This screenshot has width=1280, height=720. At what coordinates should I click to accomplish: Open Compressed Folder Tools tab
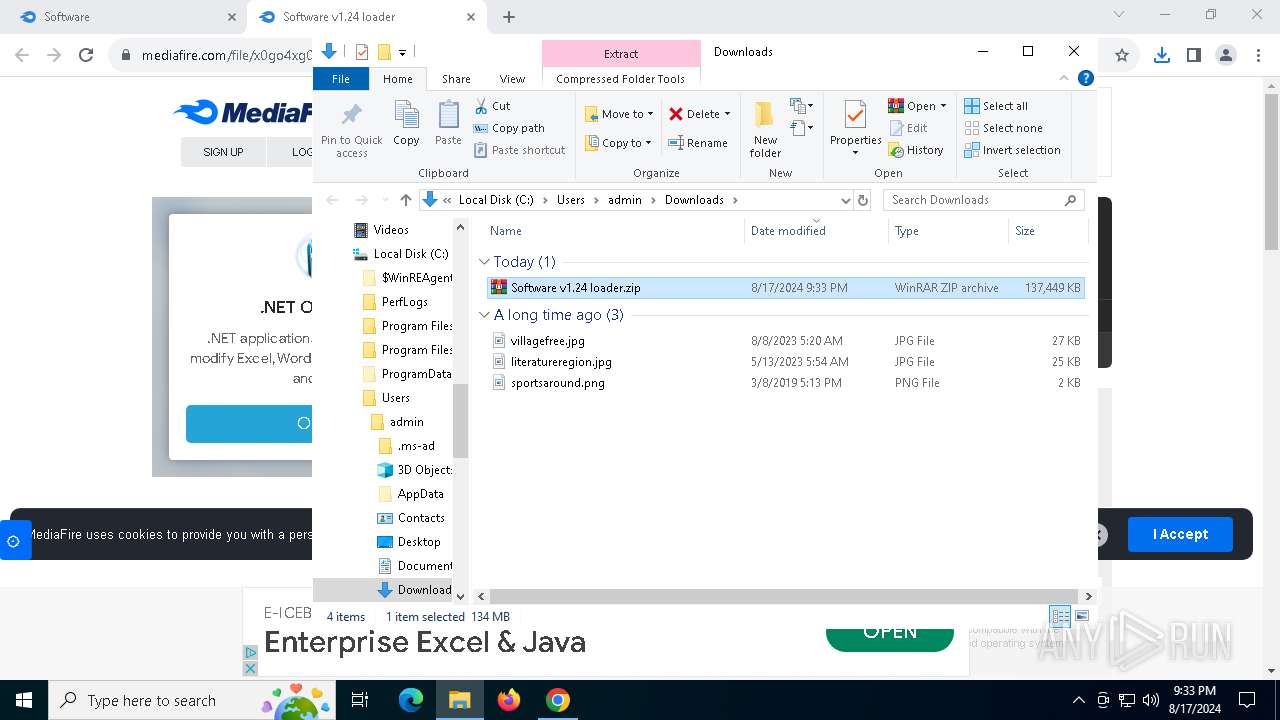pyautogui.click(x=621, y=79)
